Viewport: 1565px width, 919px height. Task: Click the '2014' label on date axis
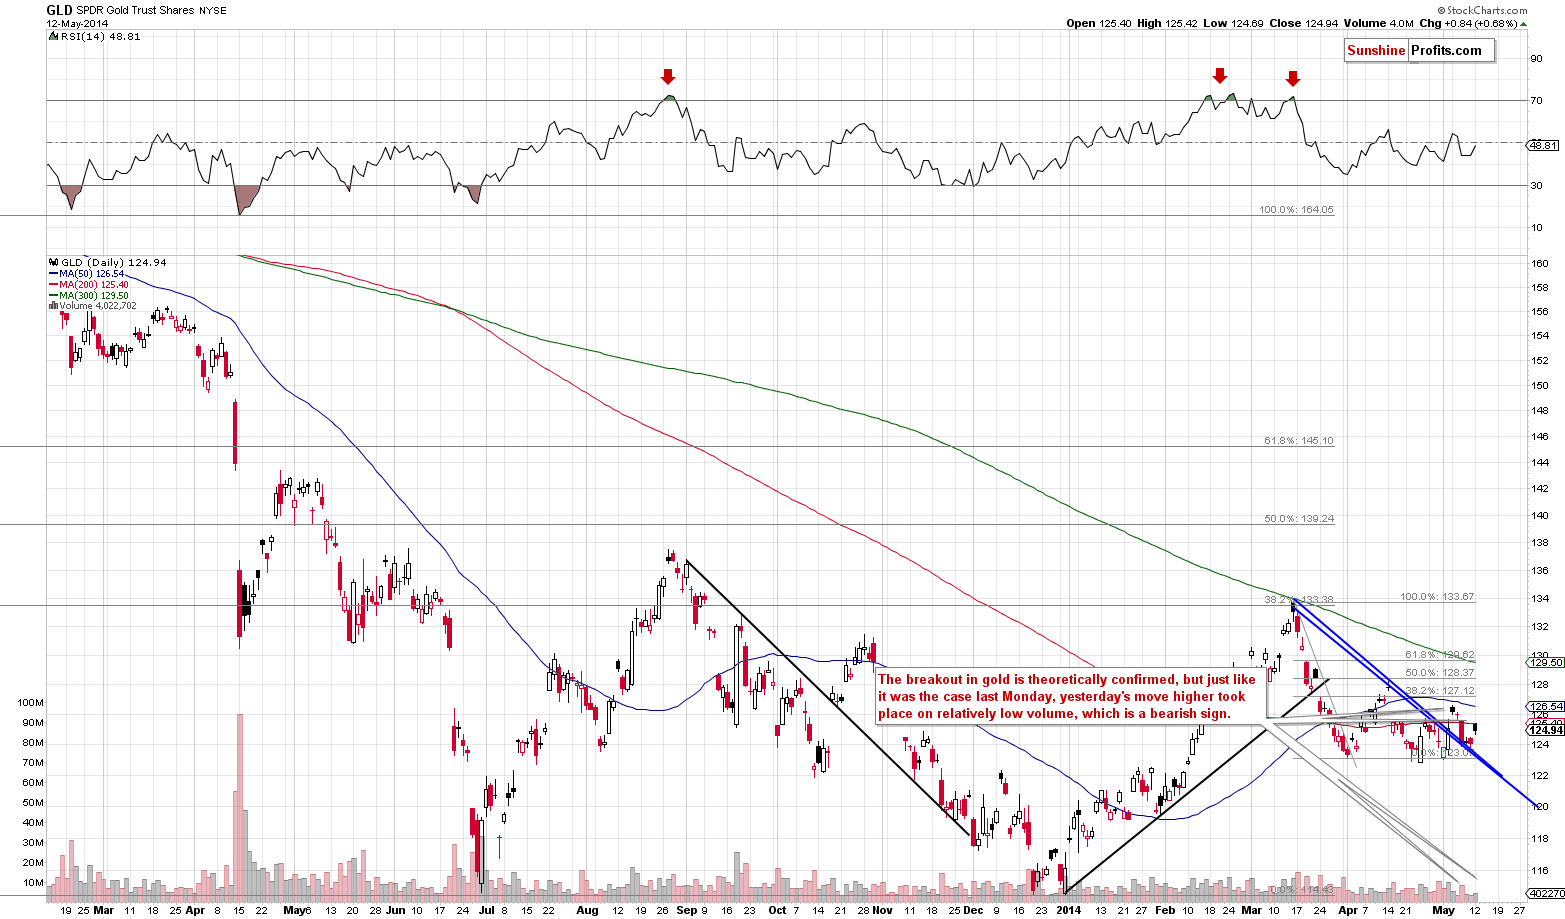pos(1069,911)
